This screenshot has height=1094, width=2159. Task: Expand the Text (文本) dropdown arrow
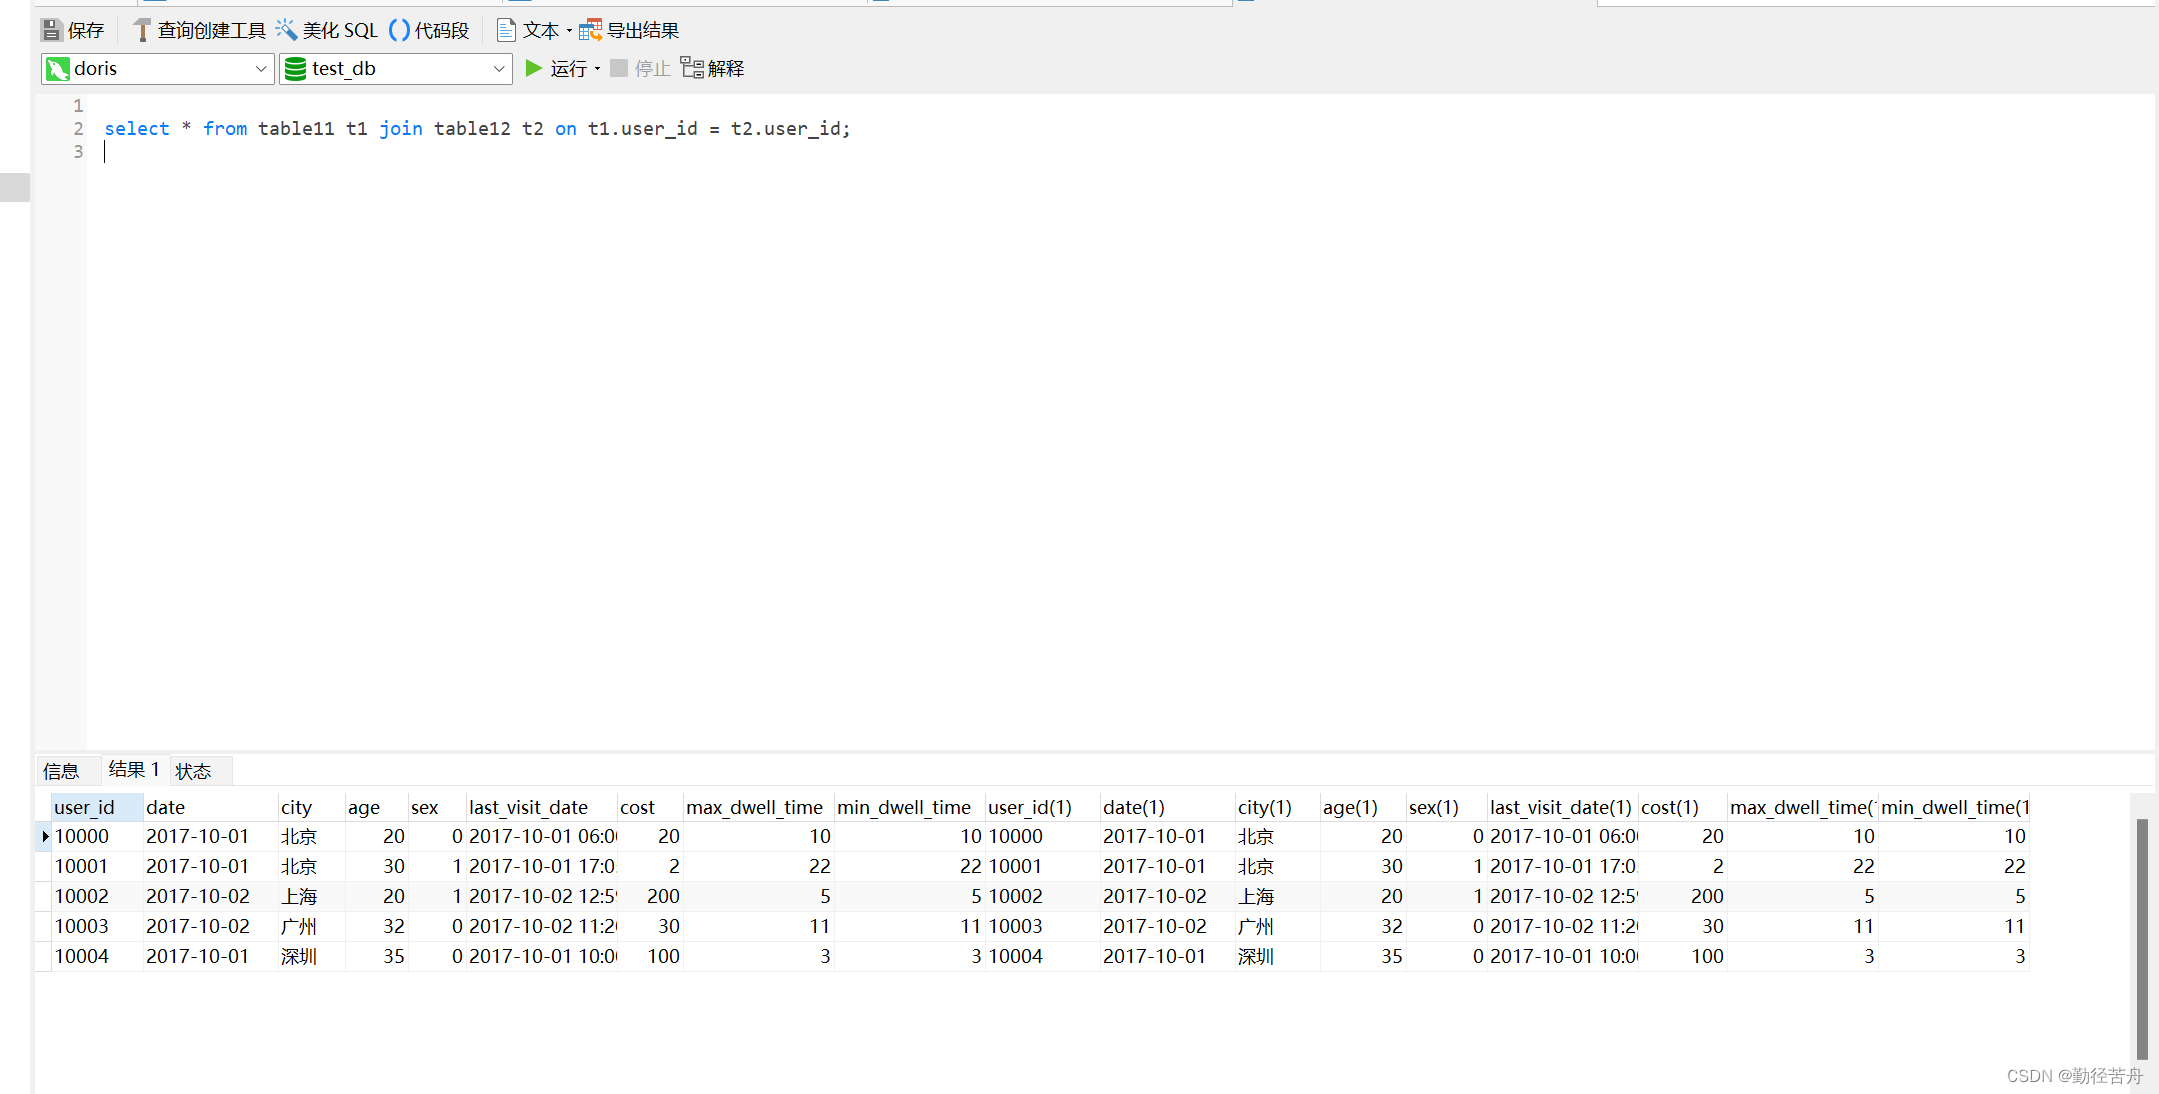tap(569, 31)
